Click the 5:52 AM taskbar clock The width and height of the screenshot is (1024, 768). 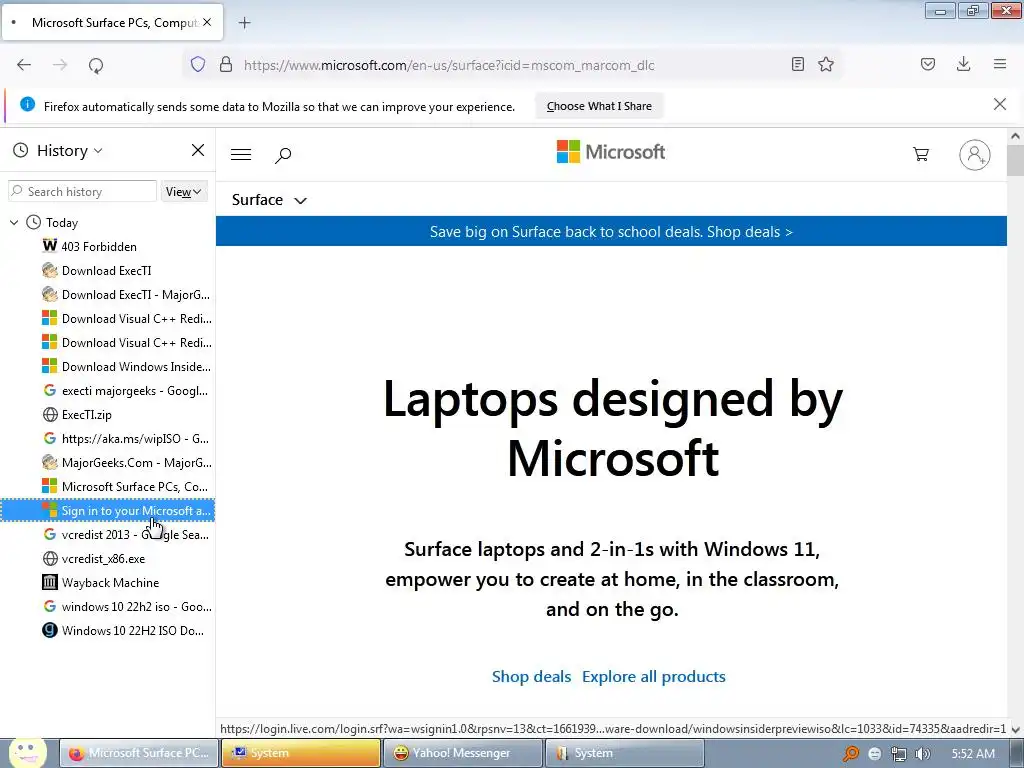(x=973, y=754)
